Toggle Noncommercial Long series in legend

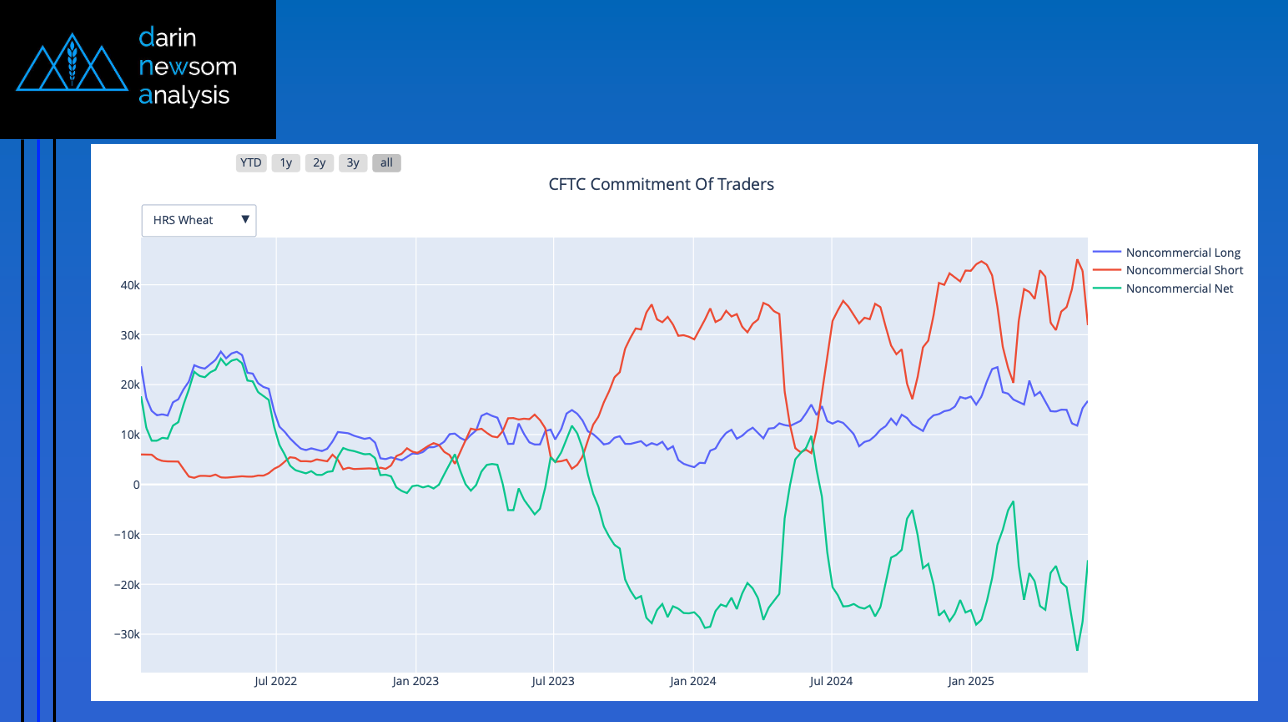click(x=1183, y=252)
